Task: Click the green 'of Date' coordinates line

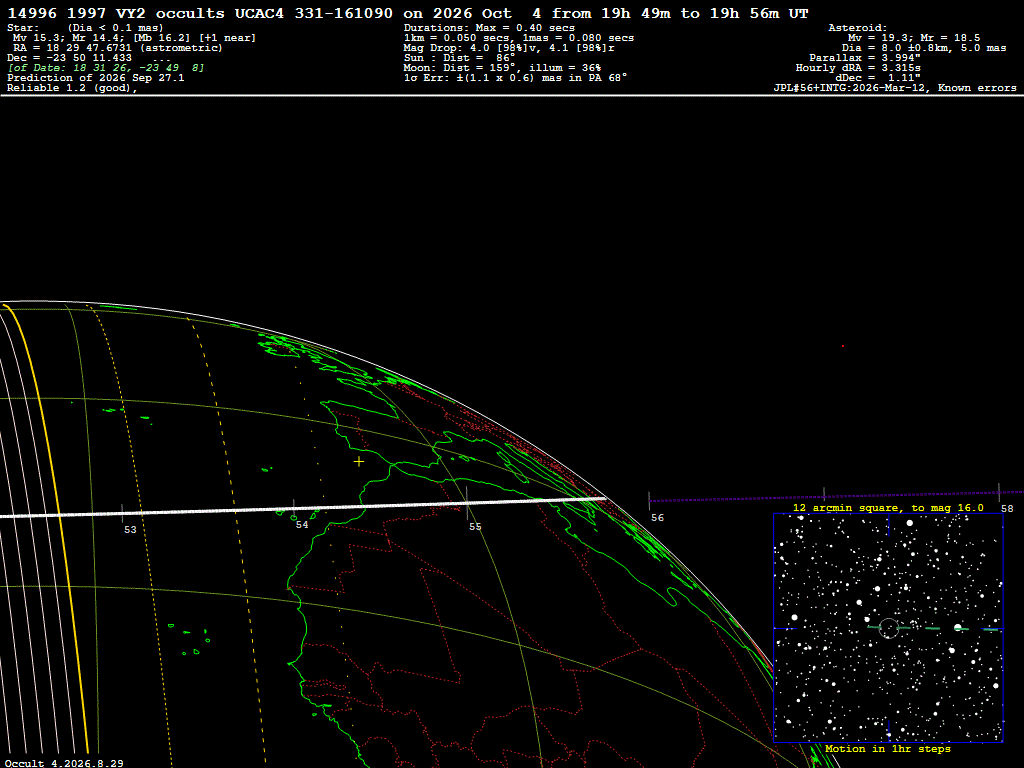Action: pos(106,68)
